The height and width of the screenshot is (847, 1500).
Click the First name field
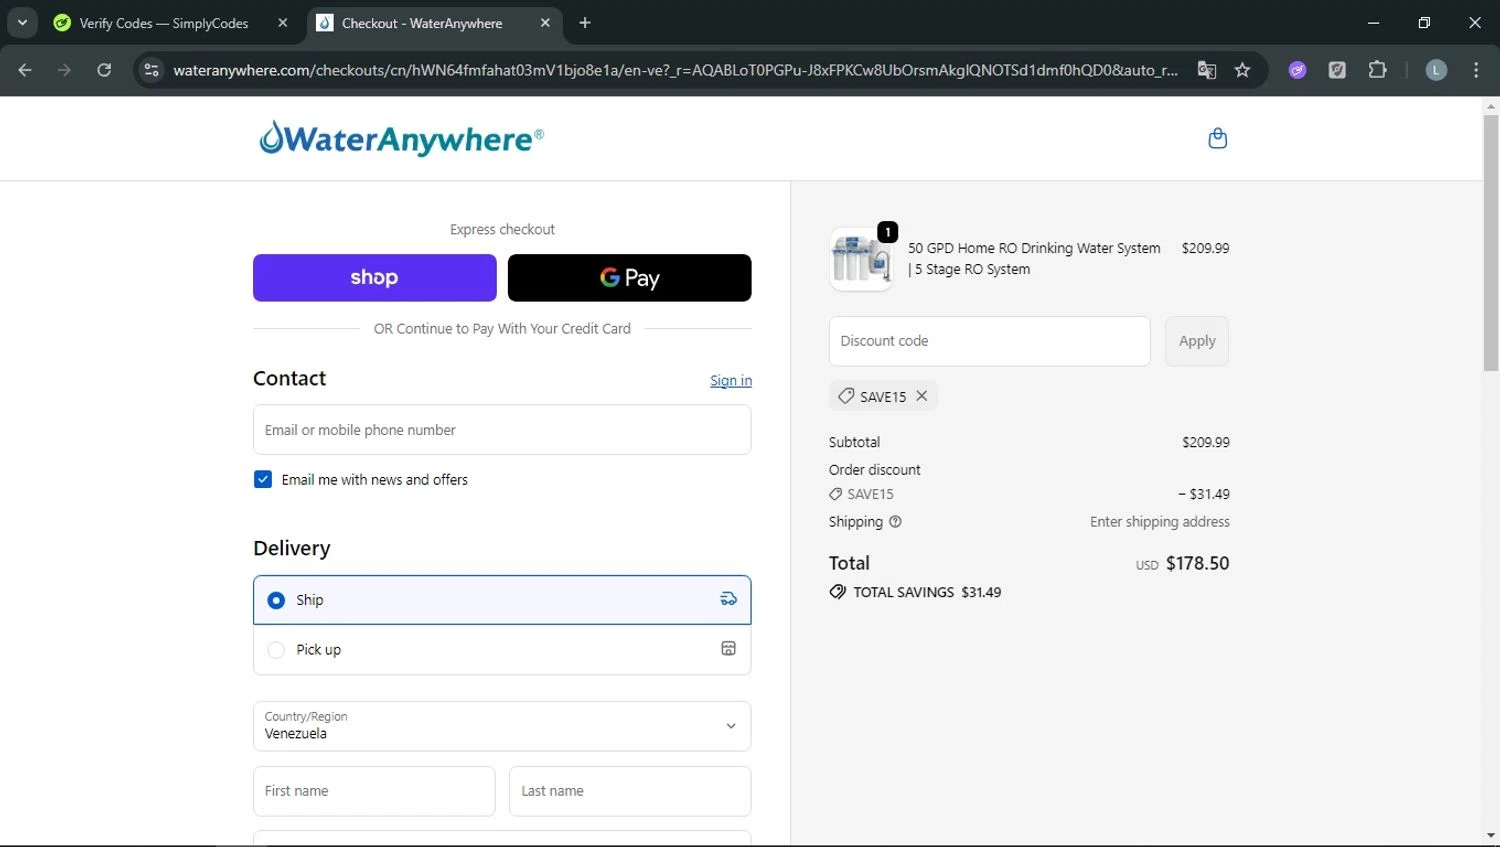(374, 791)
